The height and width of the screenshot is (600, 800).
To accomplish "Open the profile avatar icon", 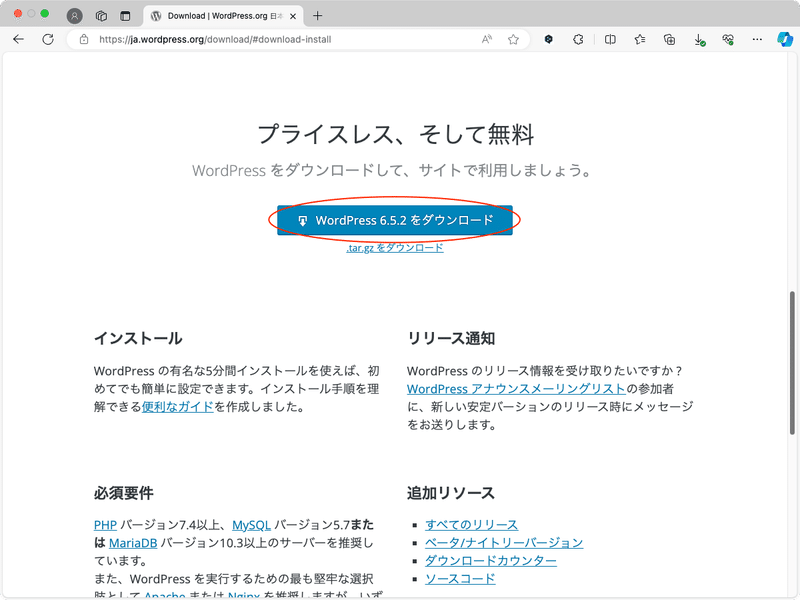I will (x=74, y=16).
